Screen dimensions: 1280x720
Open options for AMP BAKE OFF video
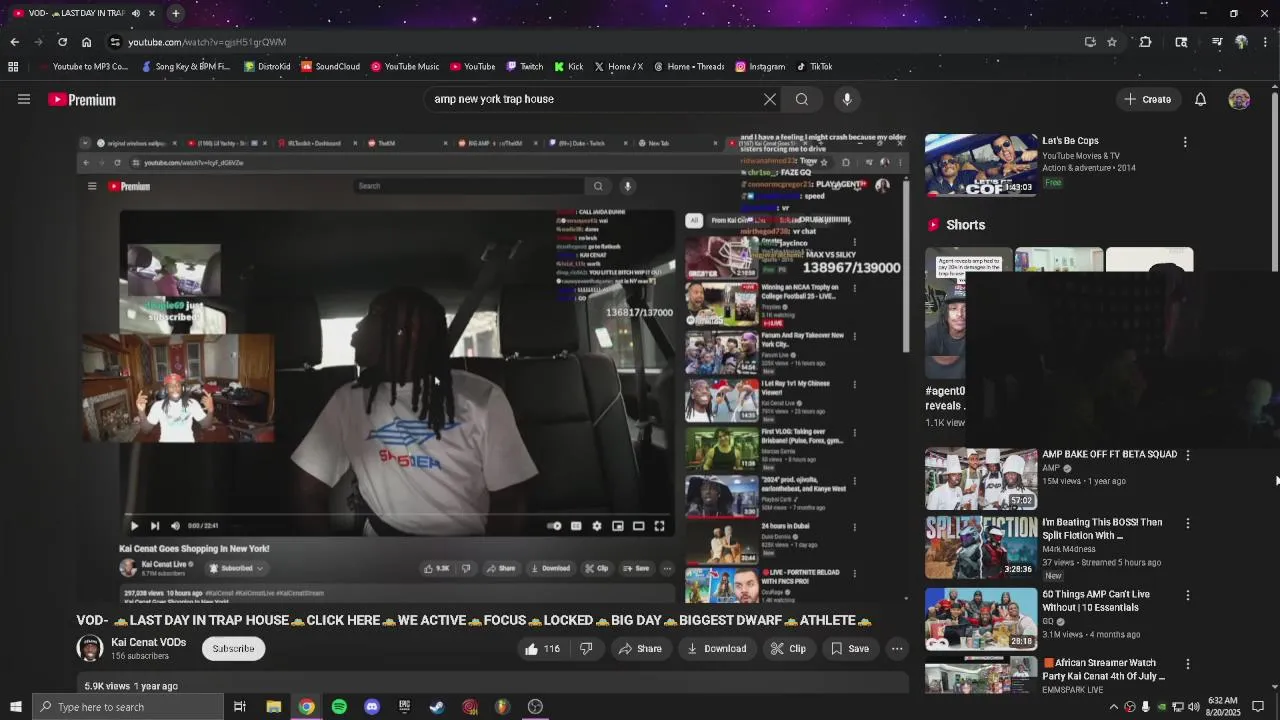[1188, 455]
